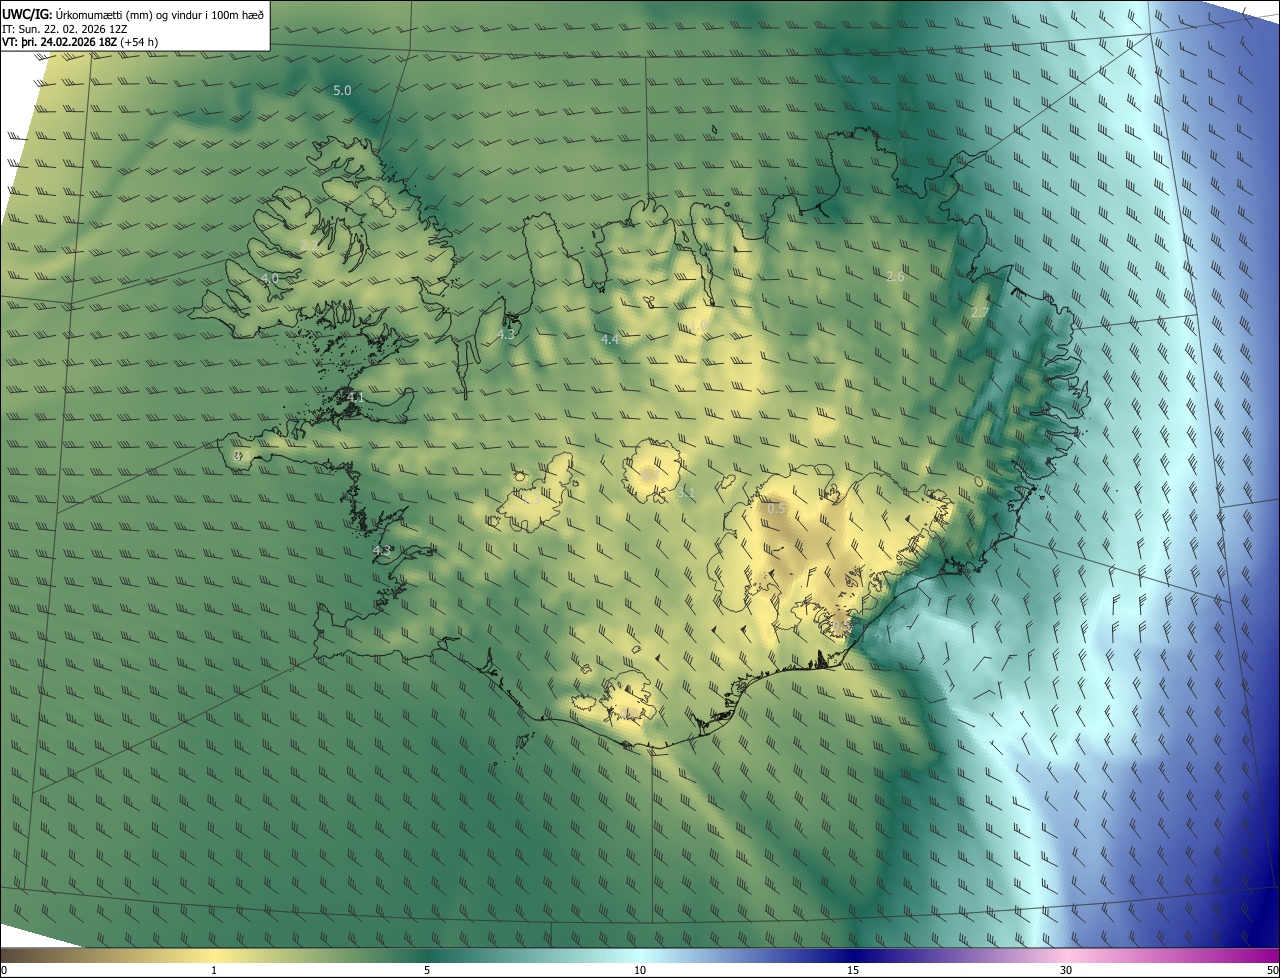The width and height of the screenshot is (1280, 978).
Task: Click the "UWC/IG: Úrkomumætti (mm) og vindur í 100m hæð" title
Action: (x=133, y=14)
